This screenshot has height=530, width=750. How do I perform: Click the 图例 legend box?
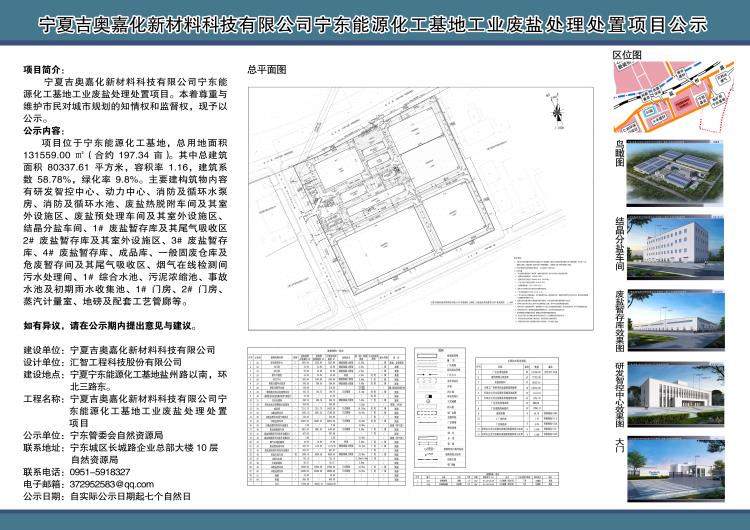[x=440, y=408]
